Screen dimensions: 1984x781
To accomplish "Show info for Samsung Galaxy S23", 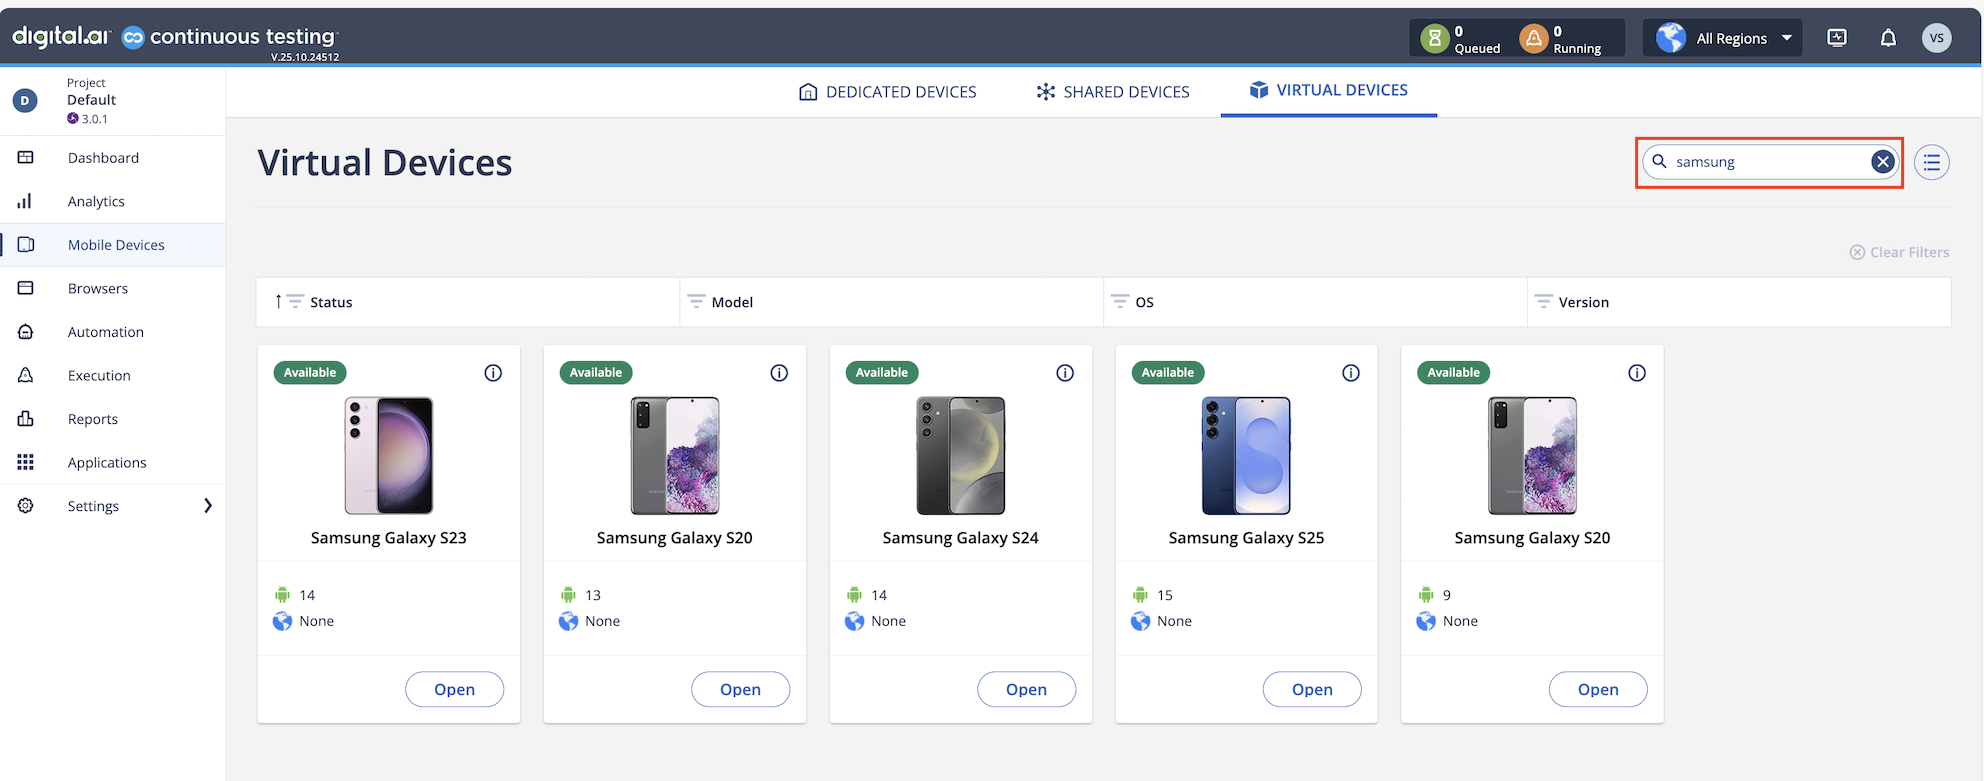I will [x=493, y=373].
